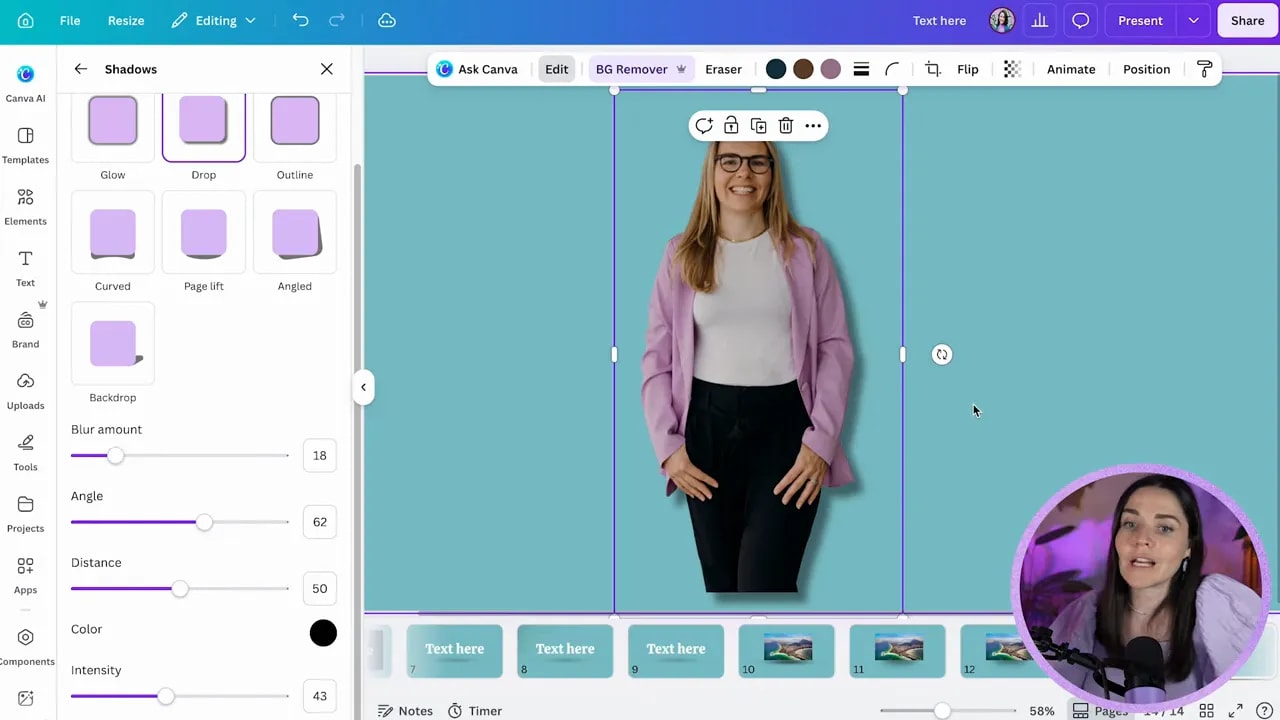
Task: Select the Crop tool icon
Action: (932, 69)
